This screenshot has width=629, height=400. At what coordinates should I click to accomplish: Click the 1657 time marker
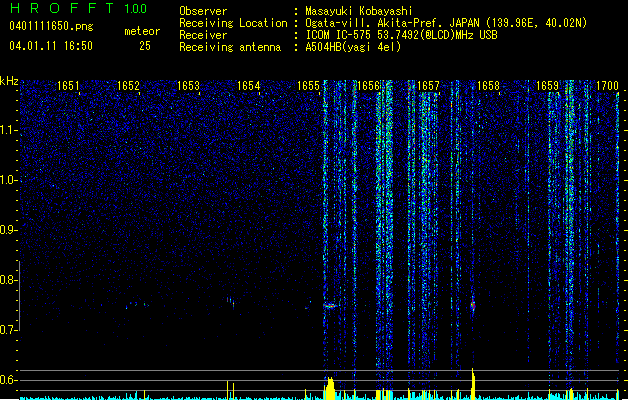(428, 86)
